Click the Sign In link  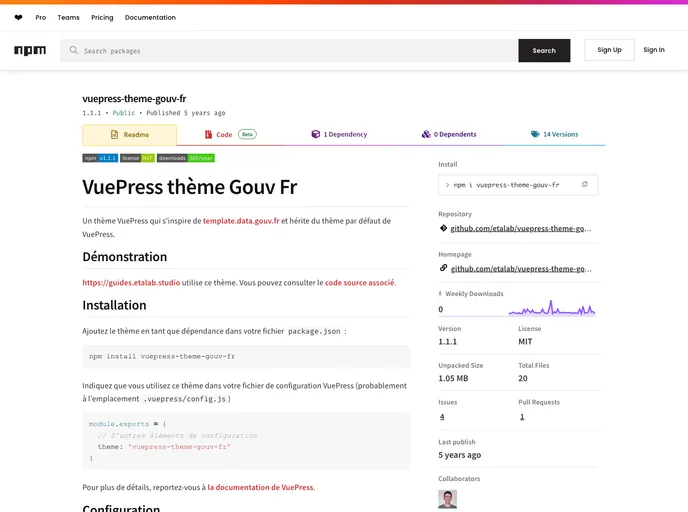coord(654,50)
